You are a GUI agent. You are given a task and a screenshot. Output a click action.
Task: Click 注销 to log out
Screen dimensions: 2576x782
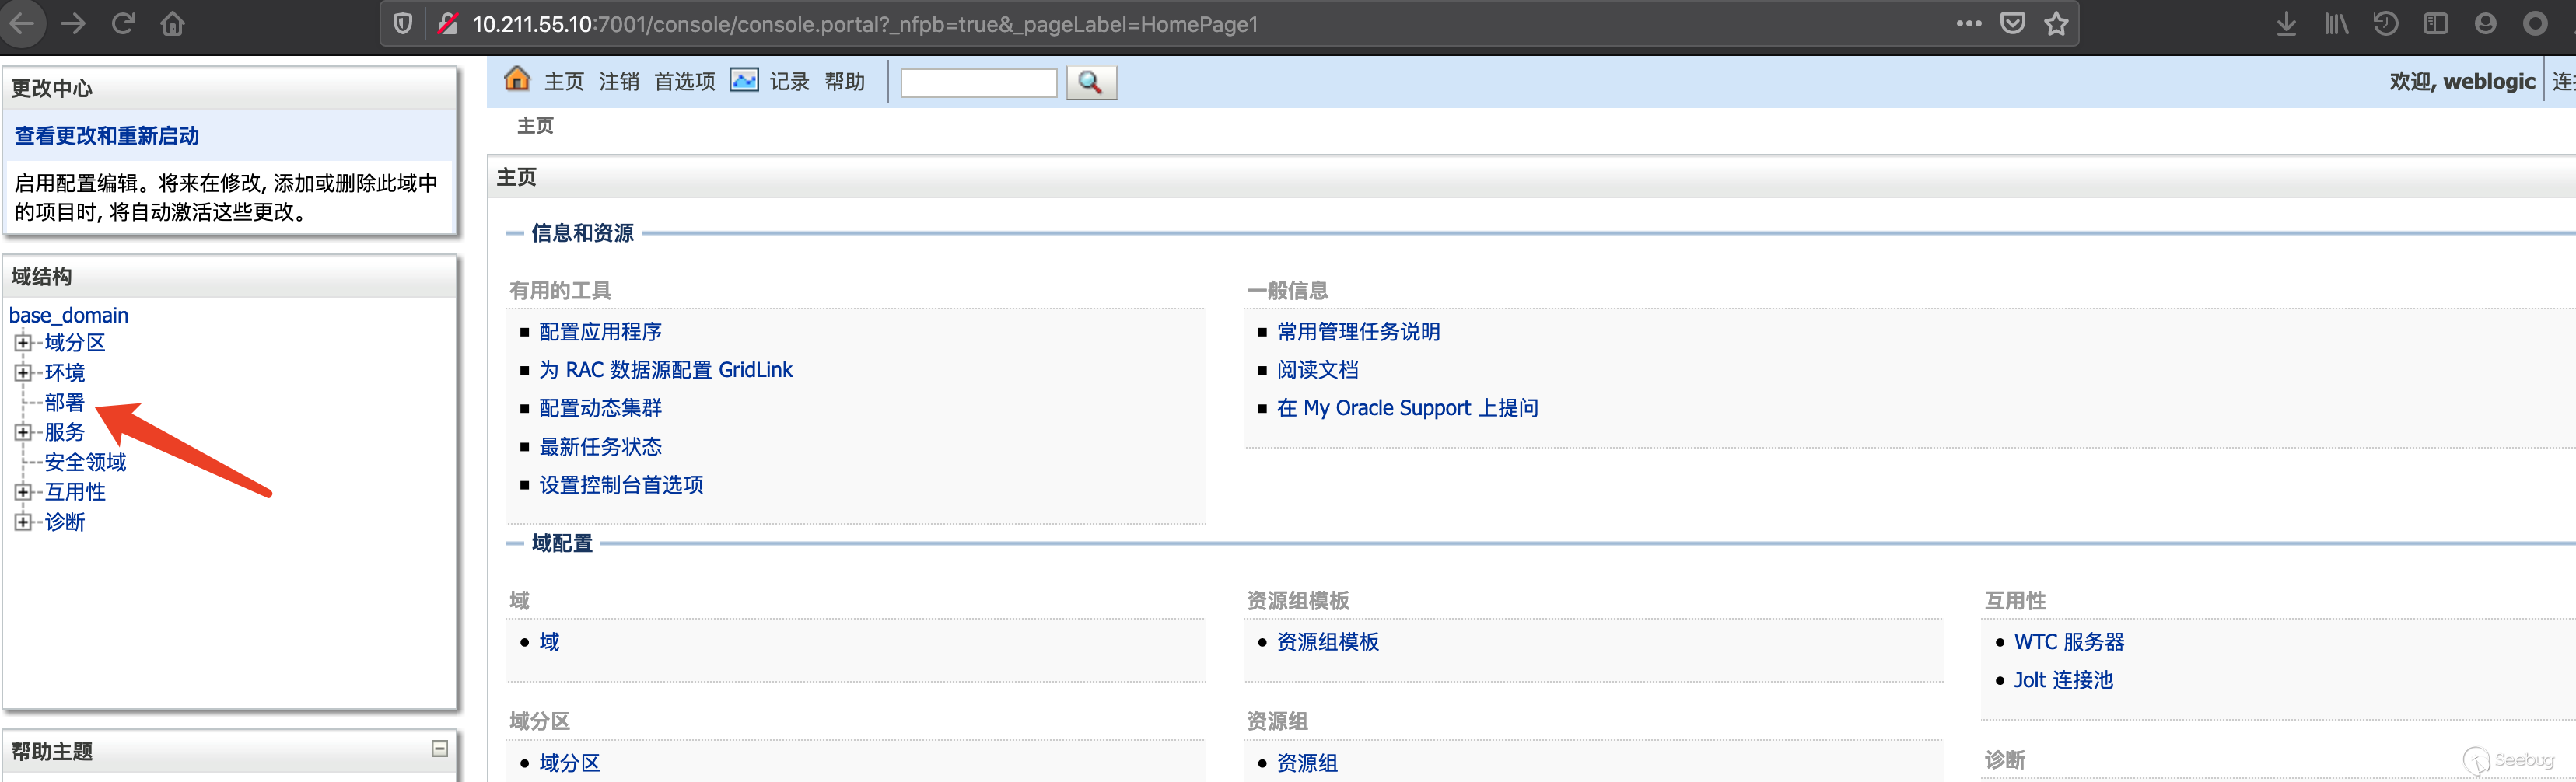click(x=618, y=81)
